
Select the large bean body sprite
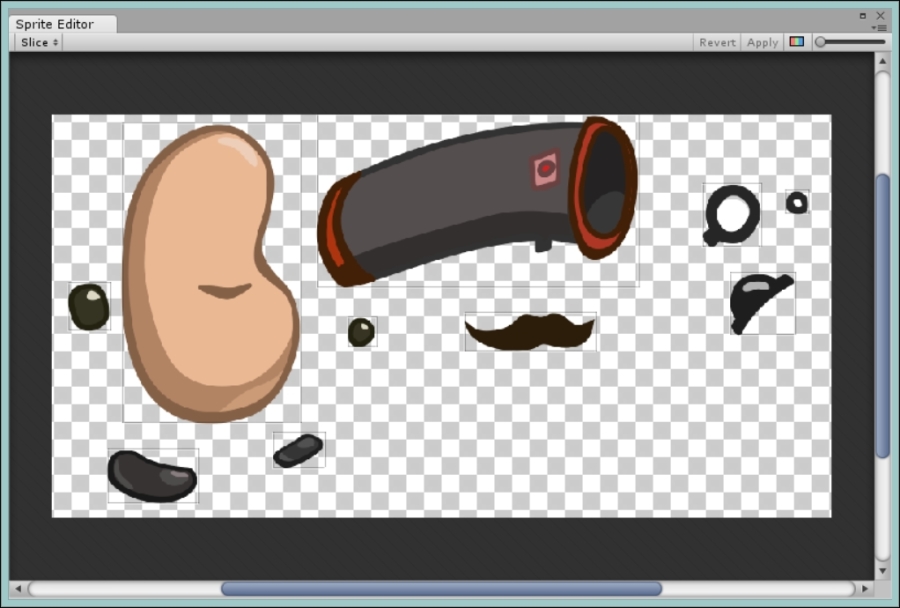(212, 272)
